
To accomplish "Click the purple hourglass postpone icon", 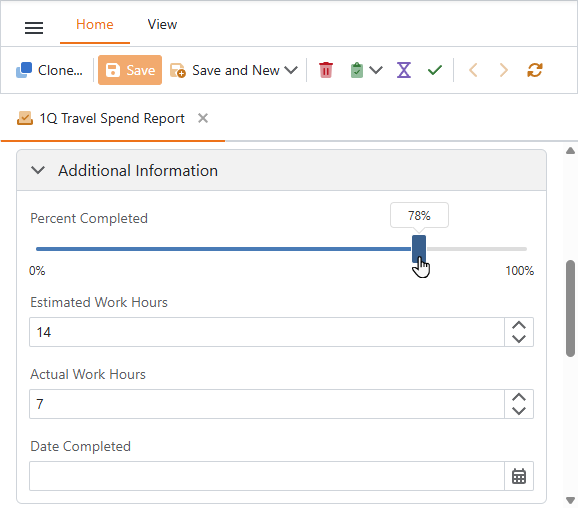I will pos(404,70).
